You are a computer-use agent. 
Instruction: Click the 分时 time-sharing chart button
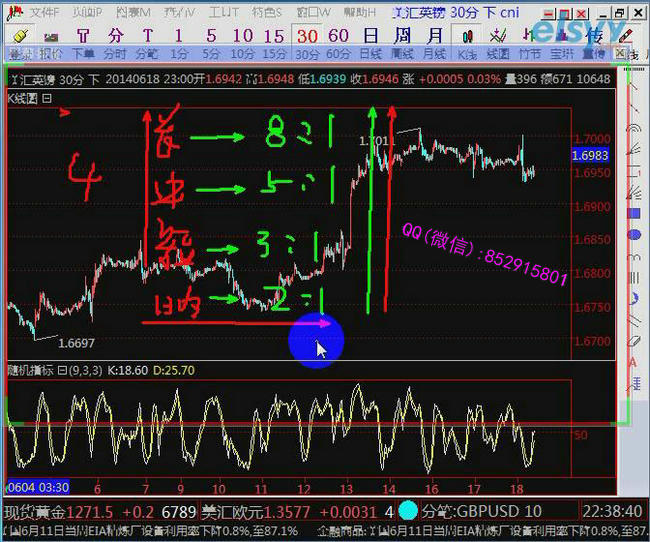coord(115,53)
